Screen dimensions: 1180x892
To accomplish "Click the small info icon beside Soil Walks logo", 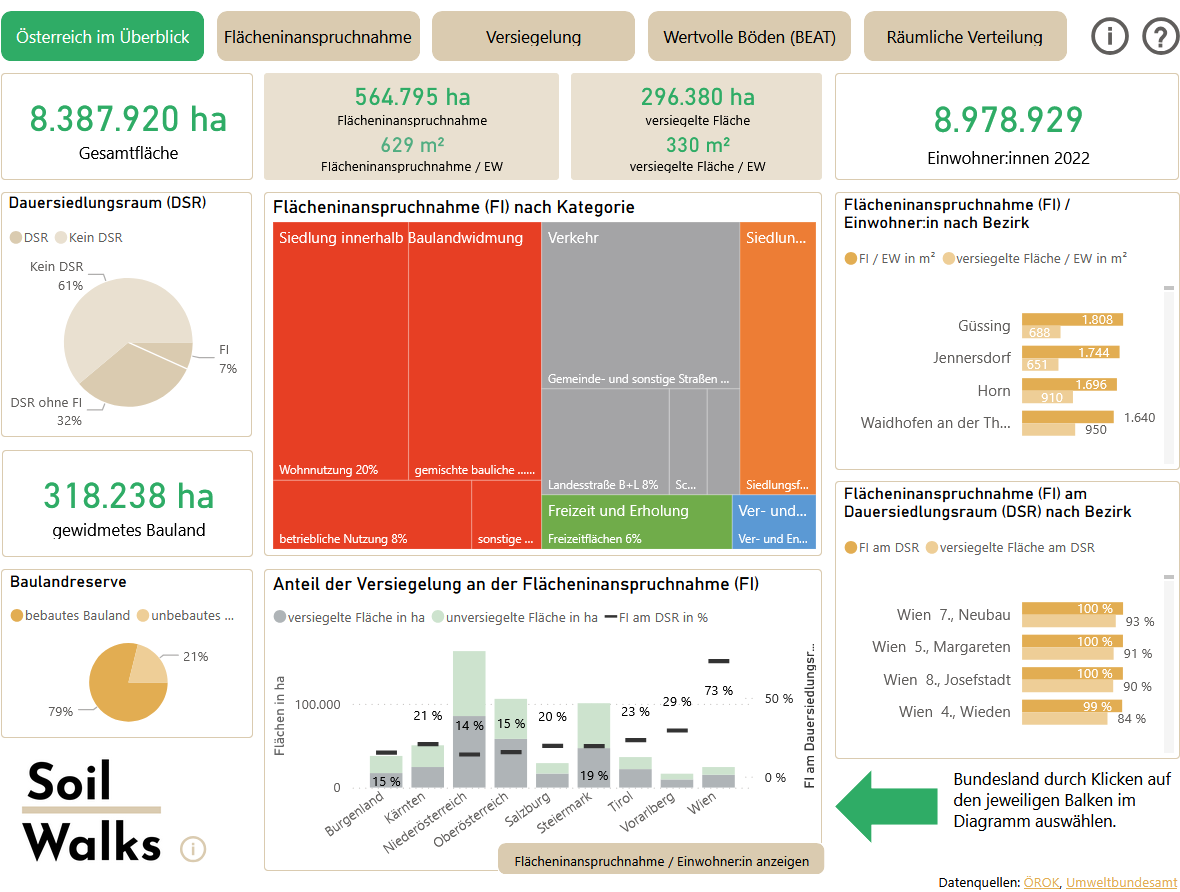I will tap(193, 849).
